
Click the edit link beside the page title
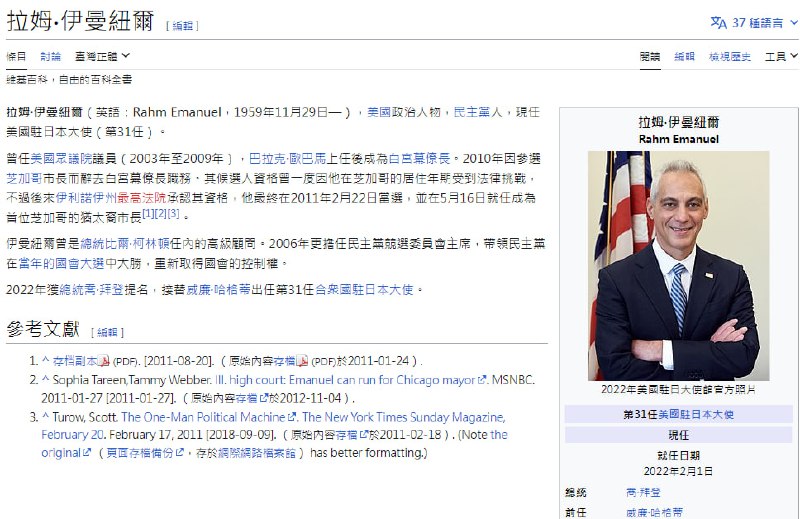tap(182, 26)
